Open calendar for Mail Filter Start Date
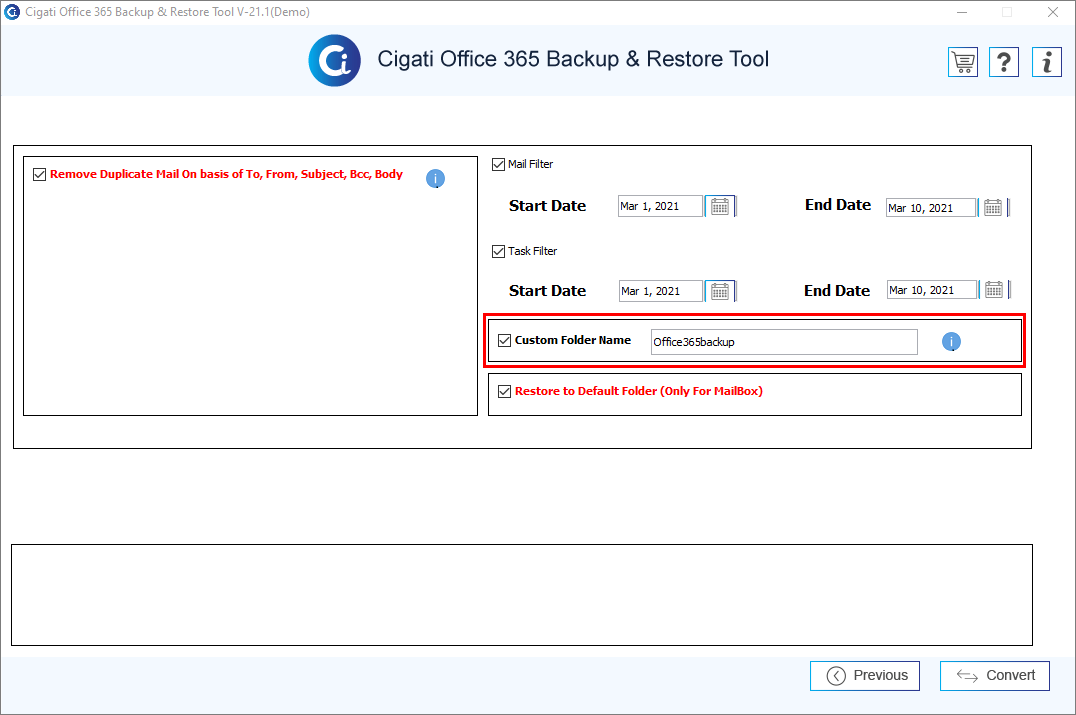This screenshot has width=1076, height=715. click(720, 207)
